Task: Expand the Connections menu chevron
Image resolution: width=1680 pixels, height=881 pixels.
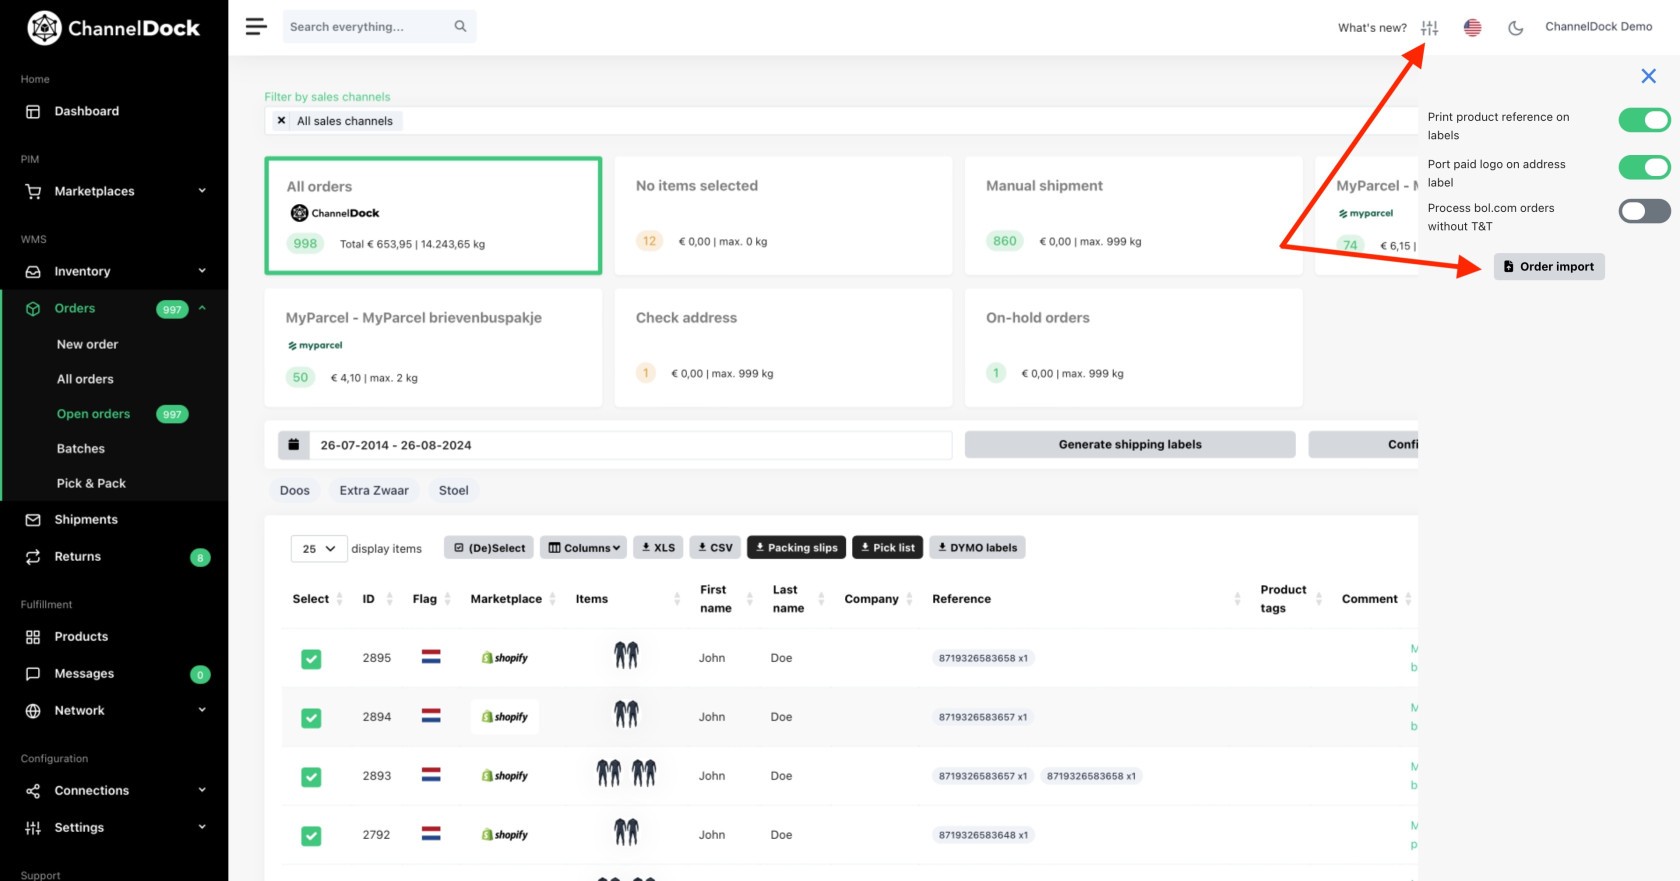Action: [x=202, y=790]
